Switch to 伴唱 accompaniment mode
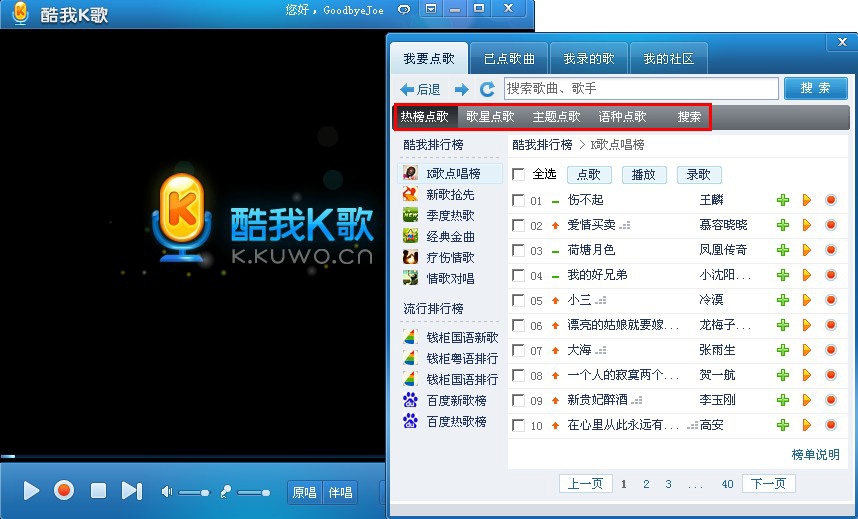The image size is (858, 519). [x=340, y=492]
